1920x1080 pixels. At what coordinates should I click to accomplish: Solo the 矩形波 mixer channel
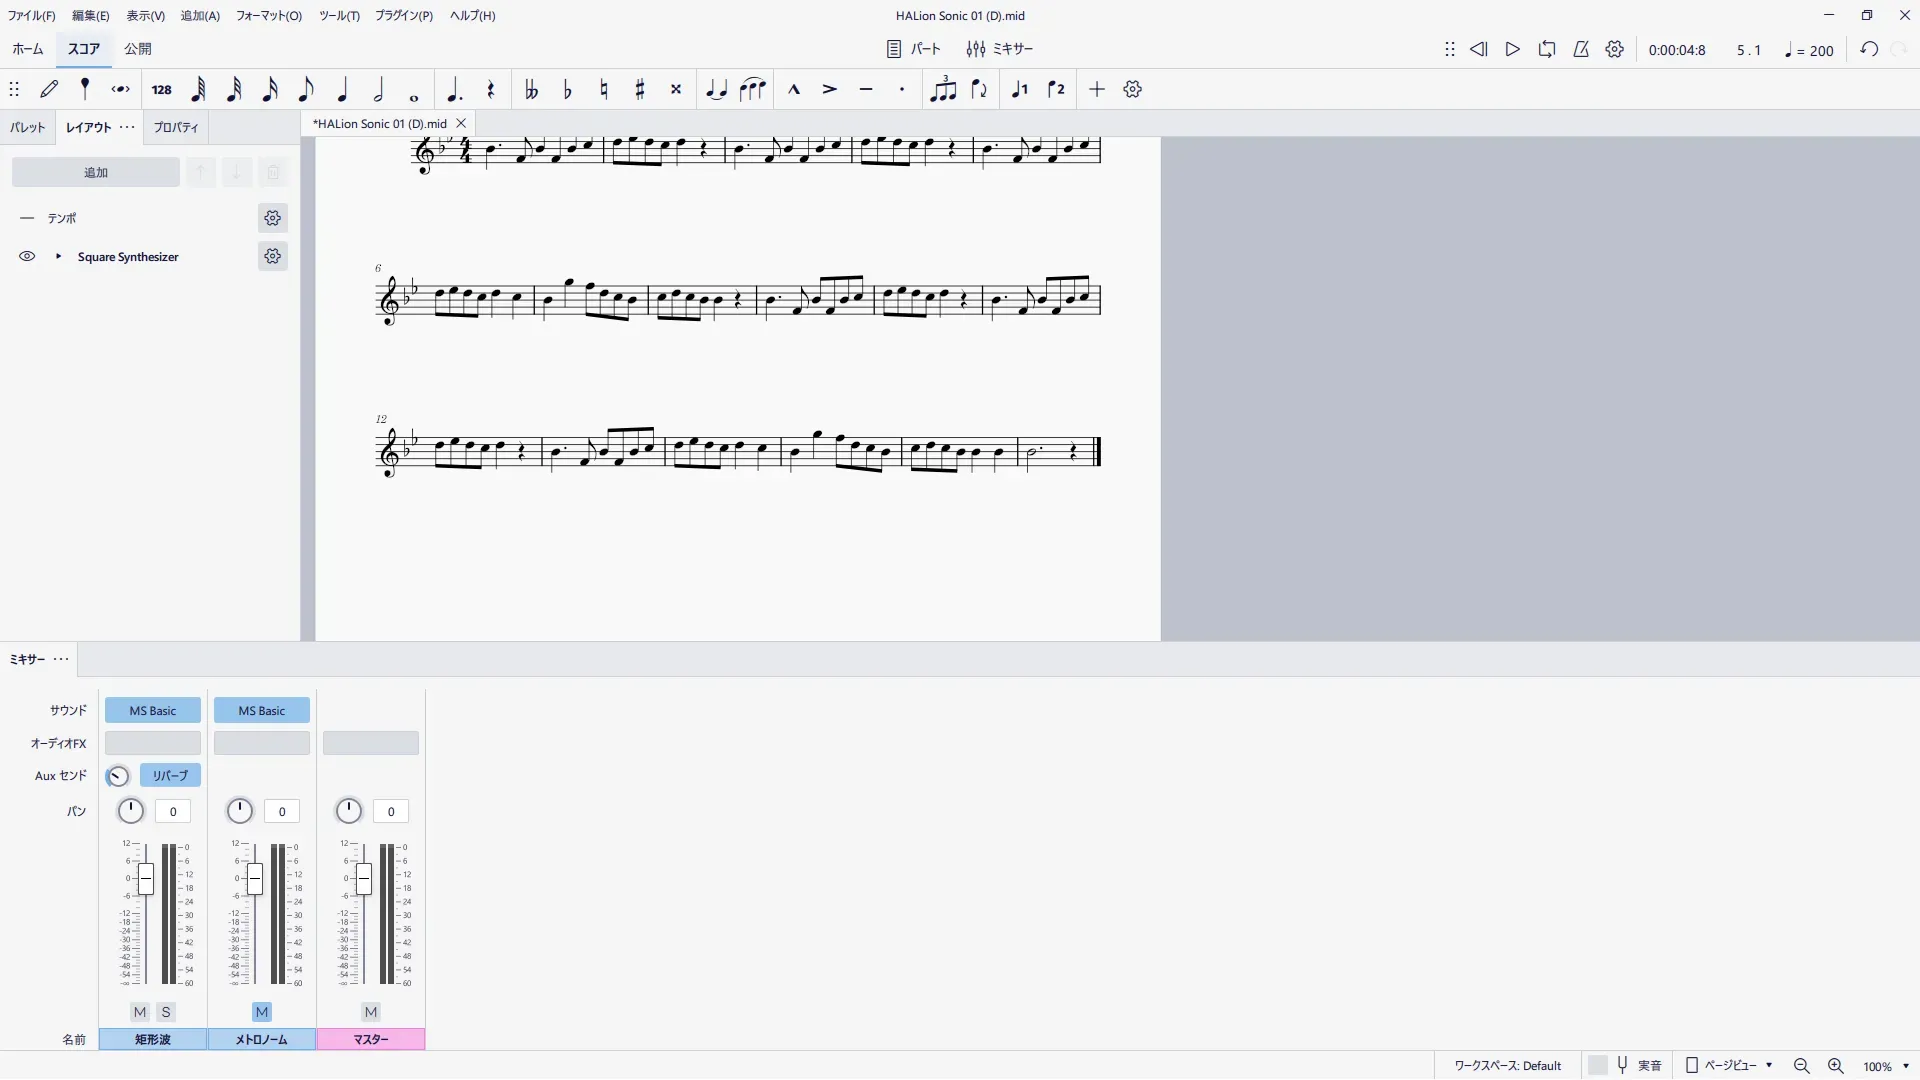point(166,1012)
